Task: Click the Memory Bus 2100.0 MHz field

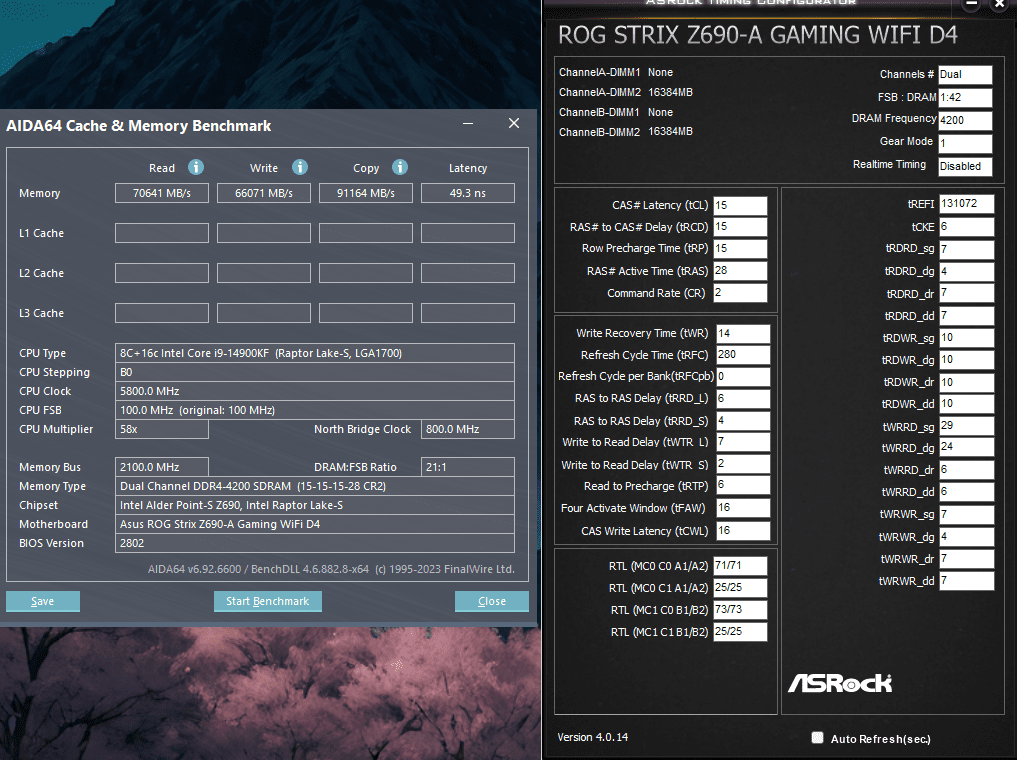Action: tap(162, 467)
